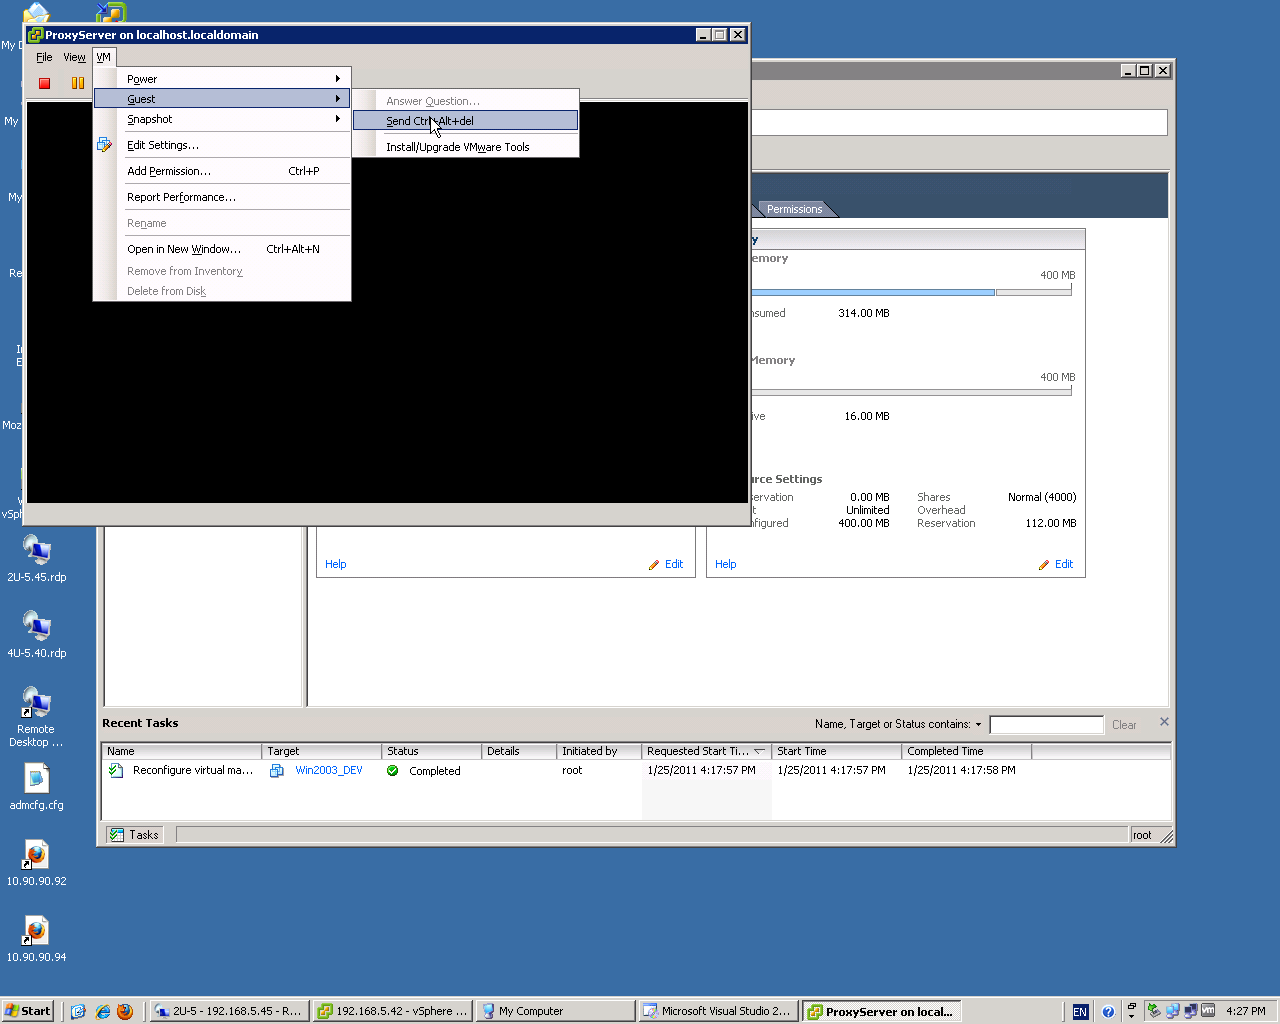Screen dimensions: 1280x1024
Task: Click the Win2003_DEV virtual machine icon
Action: coord(277,771)
